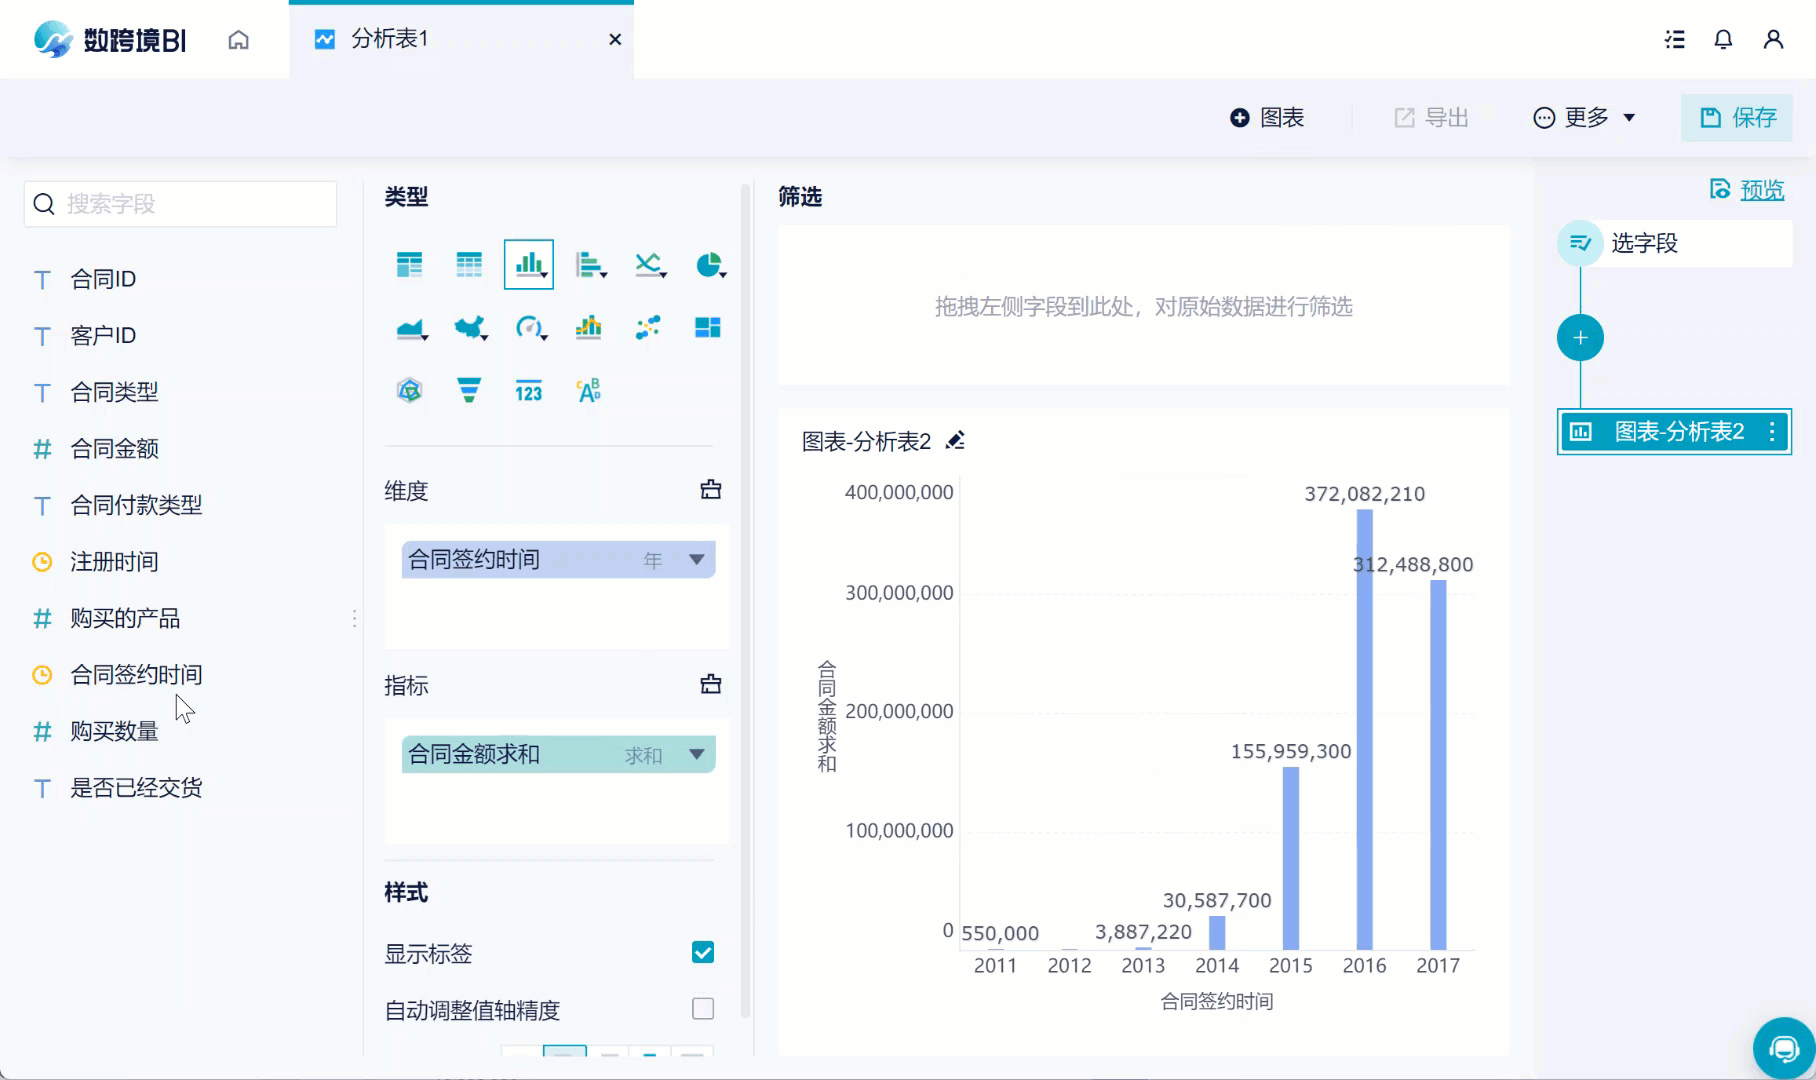Viewport: 1816px width, 1080px height.
Task: Click the config panel vertical scrollbar
Action: click(x=745, y=600)
